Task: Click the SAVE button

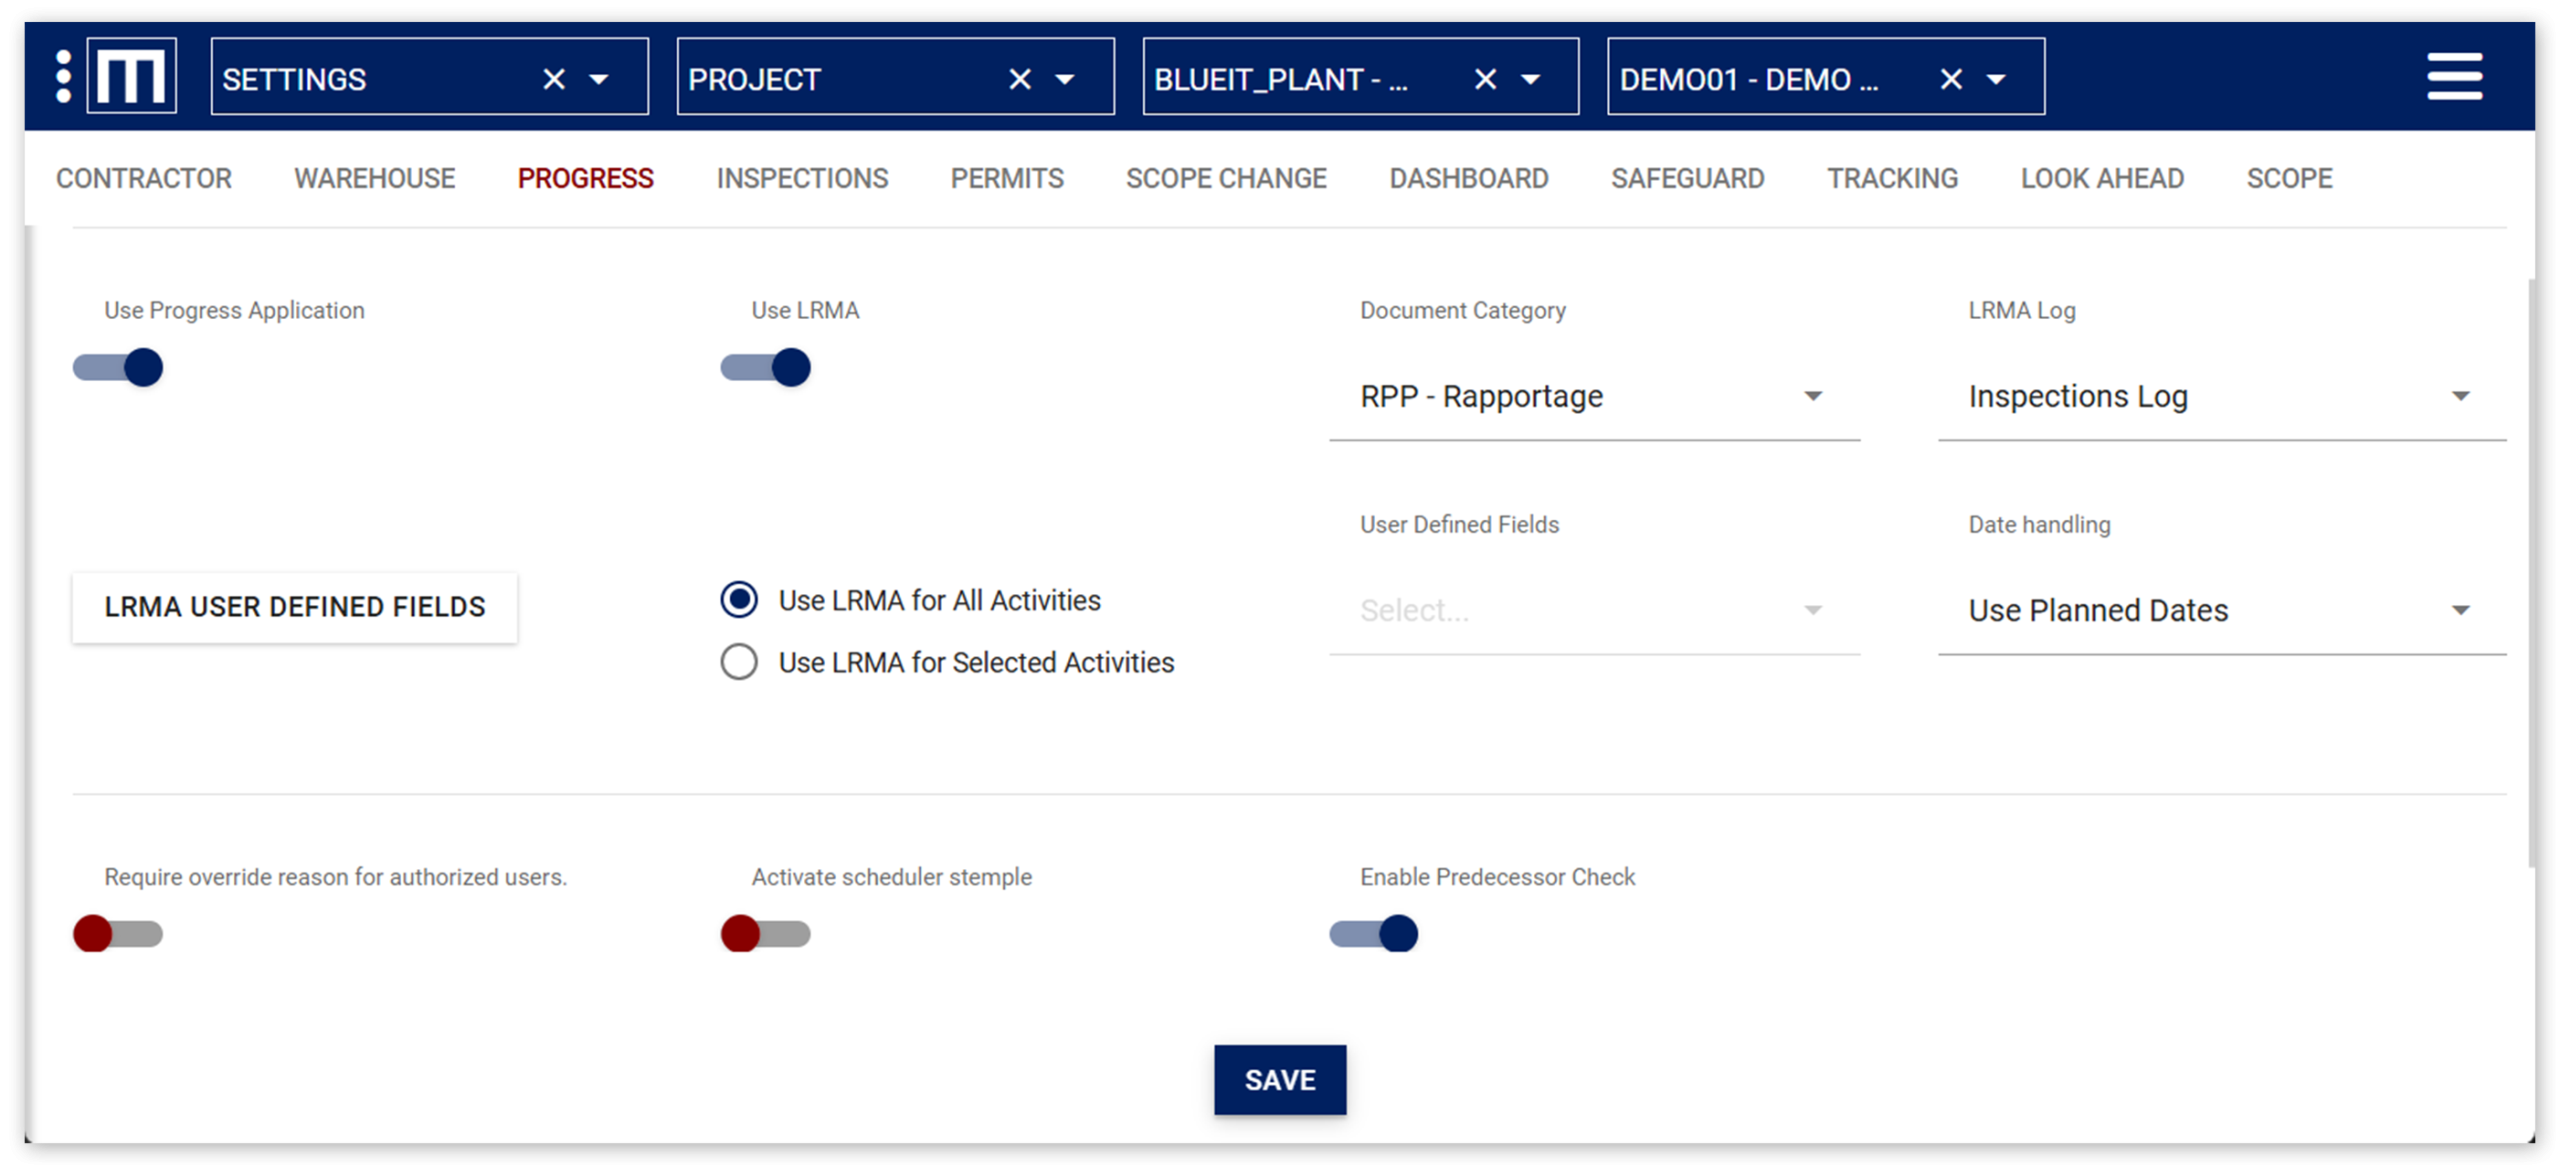Action: coord(1279,1080)
